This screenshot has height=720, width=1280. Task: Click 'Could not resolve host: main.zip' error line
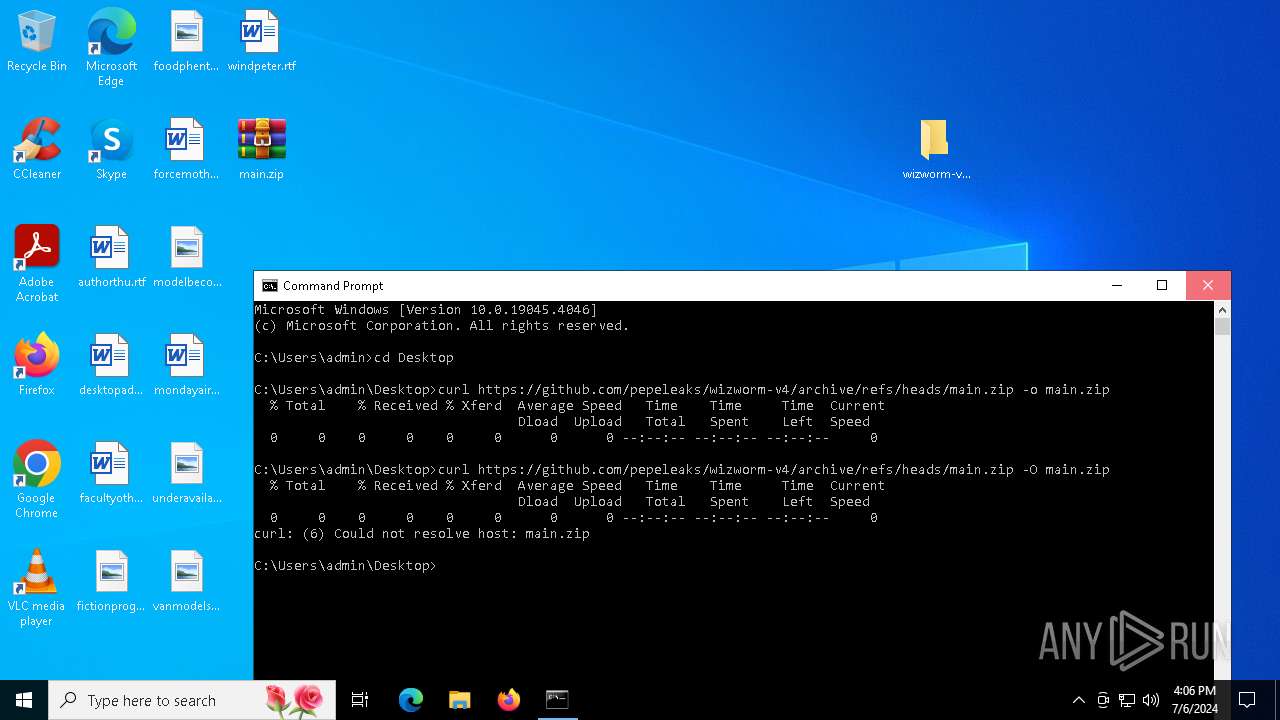click(422, 534)
